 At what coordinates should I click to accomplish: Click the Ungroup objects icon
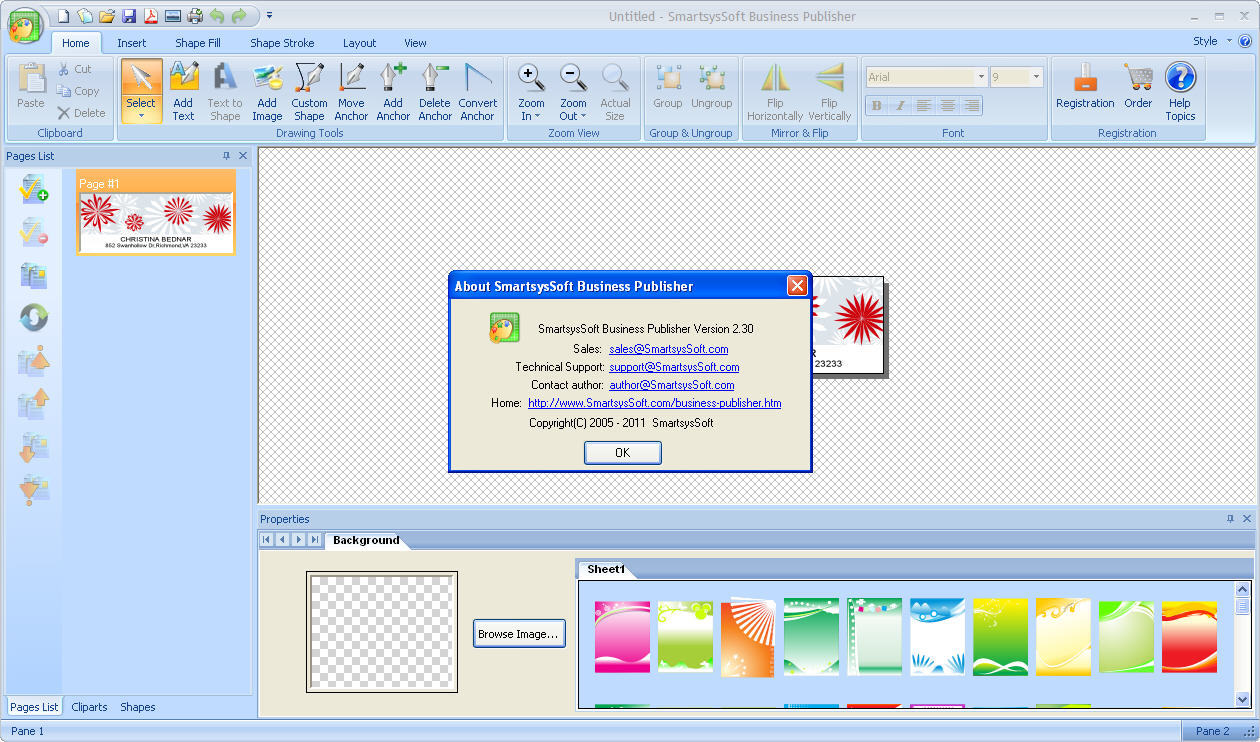tap(712, 85)
